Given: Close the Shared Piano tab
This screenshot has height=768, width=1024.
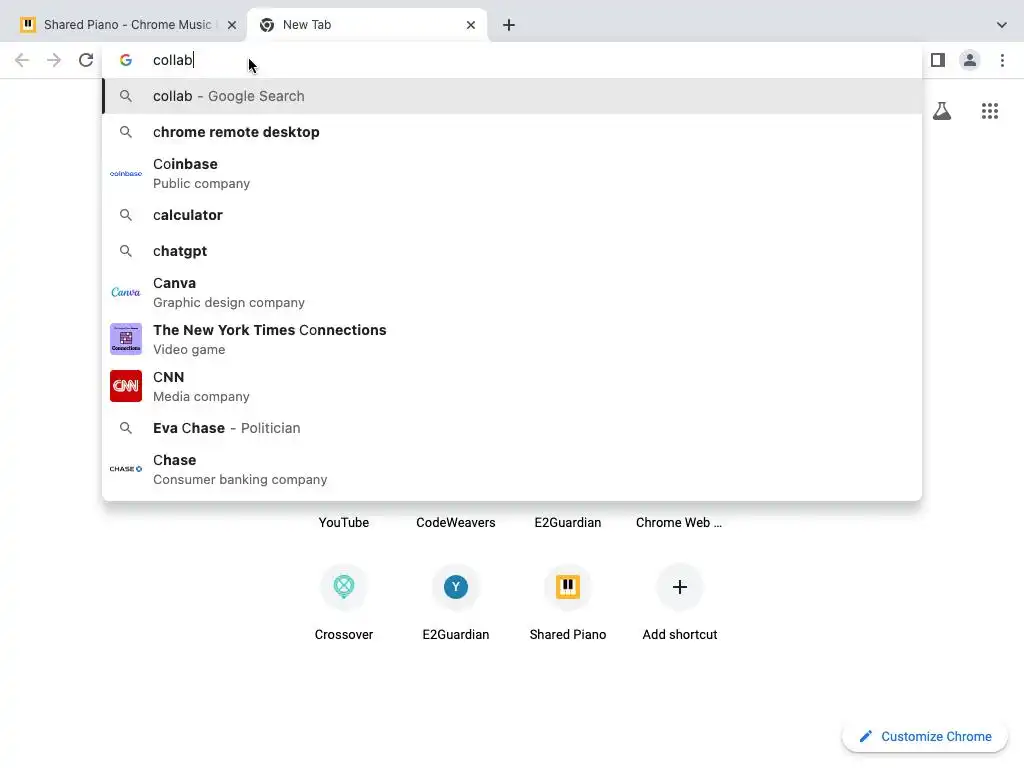Looking at the screenshot, I should 232,25.
